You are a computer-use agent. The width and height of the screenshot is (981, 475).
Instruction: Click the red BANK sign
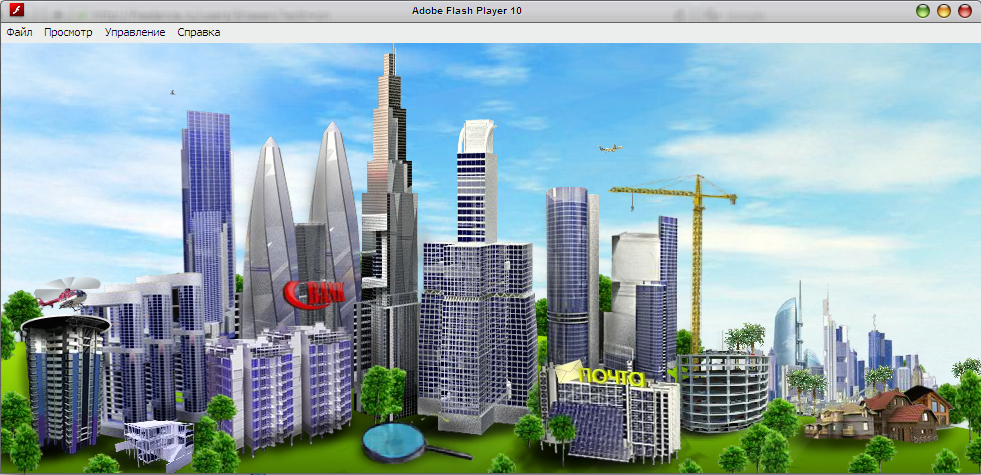pyautogui.click(x=314, y=294)
